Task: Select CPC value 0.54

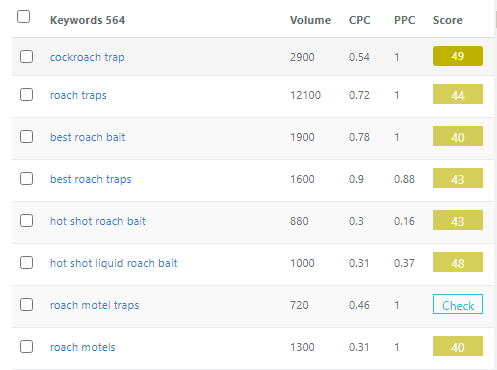Action: (359, 57)
